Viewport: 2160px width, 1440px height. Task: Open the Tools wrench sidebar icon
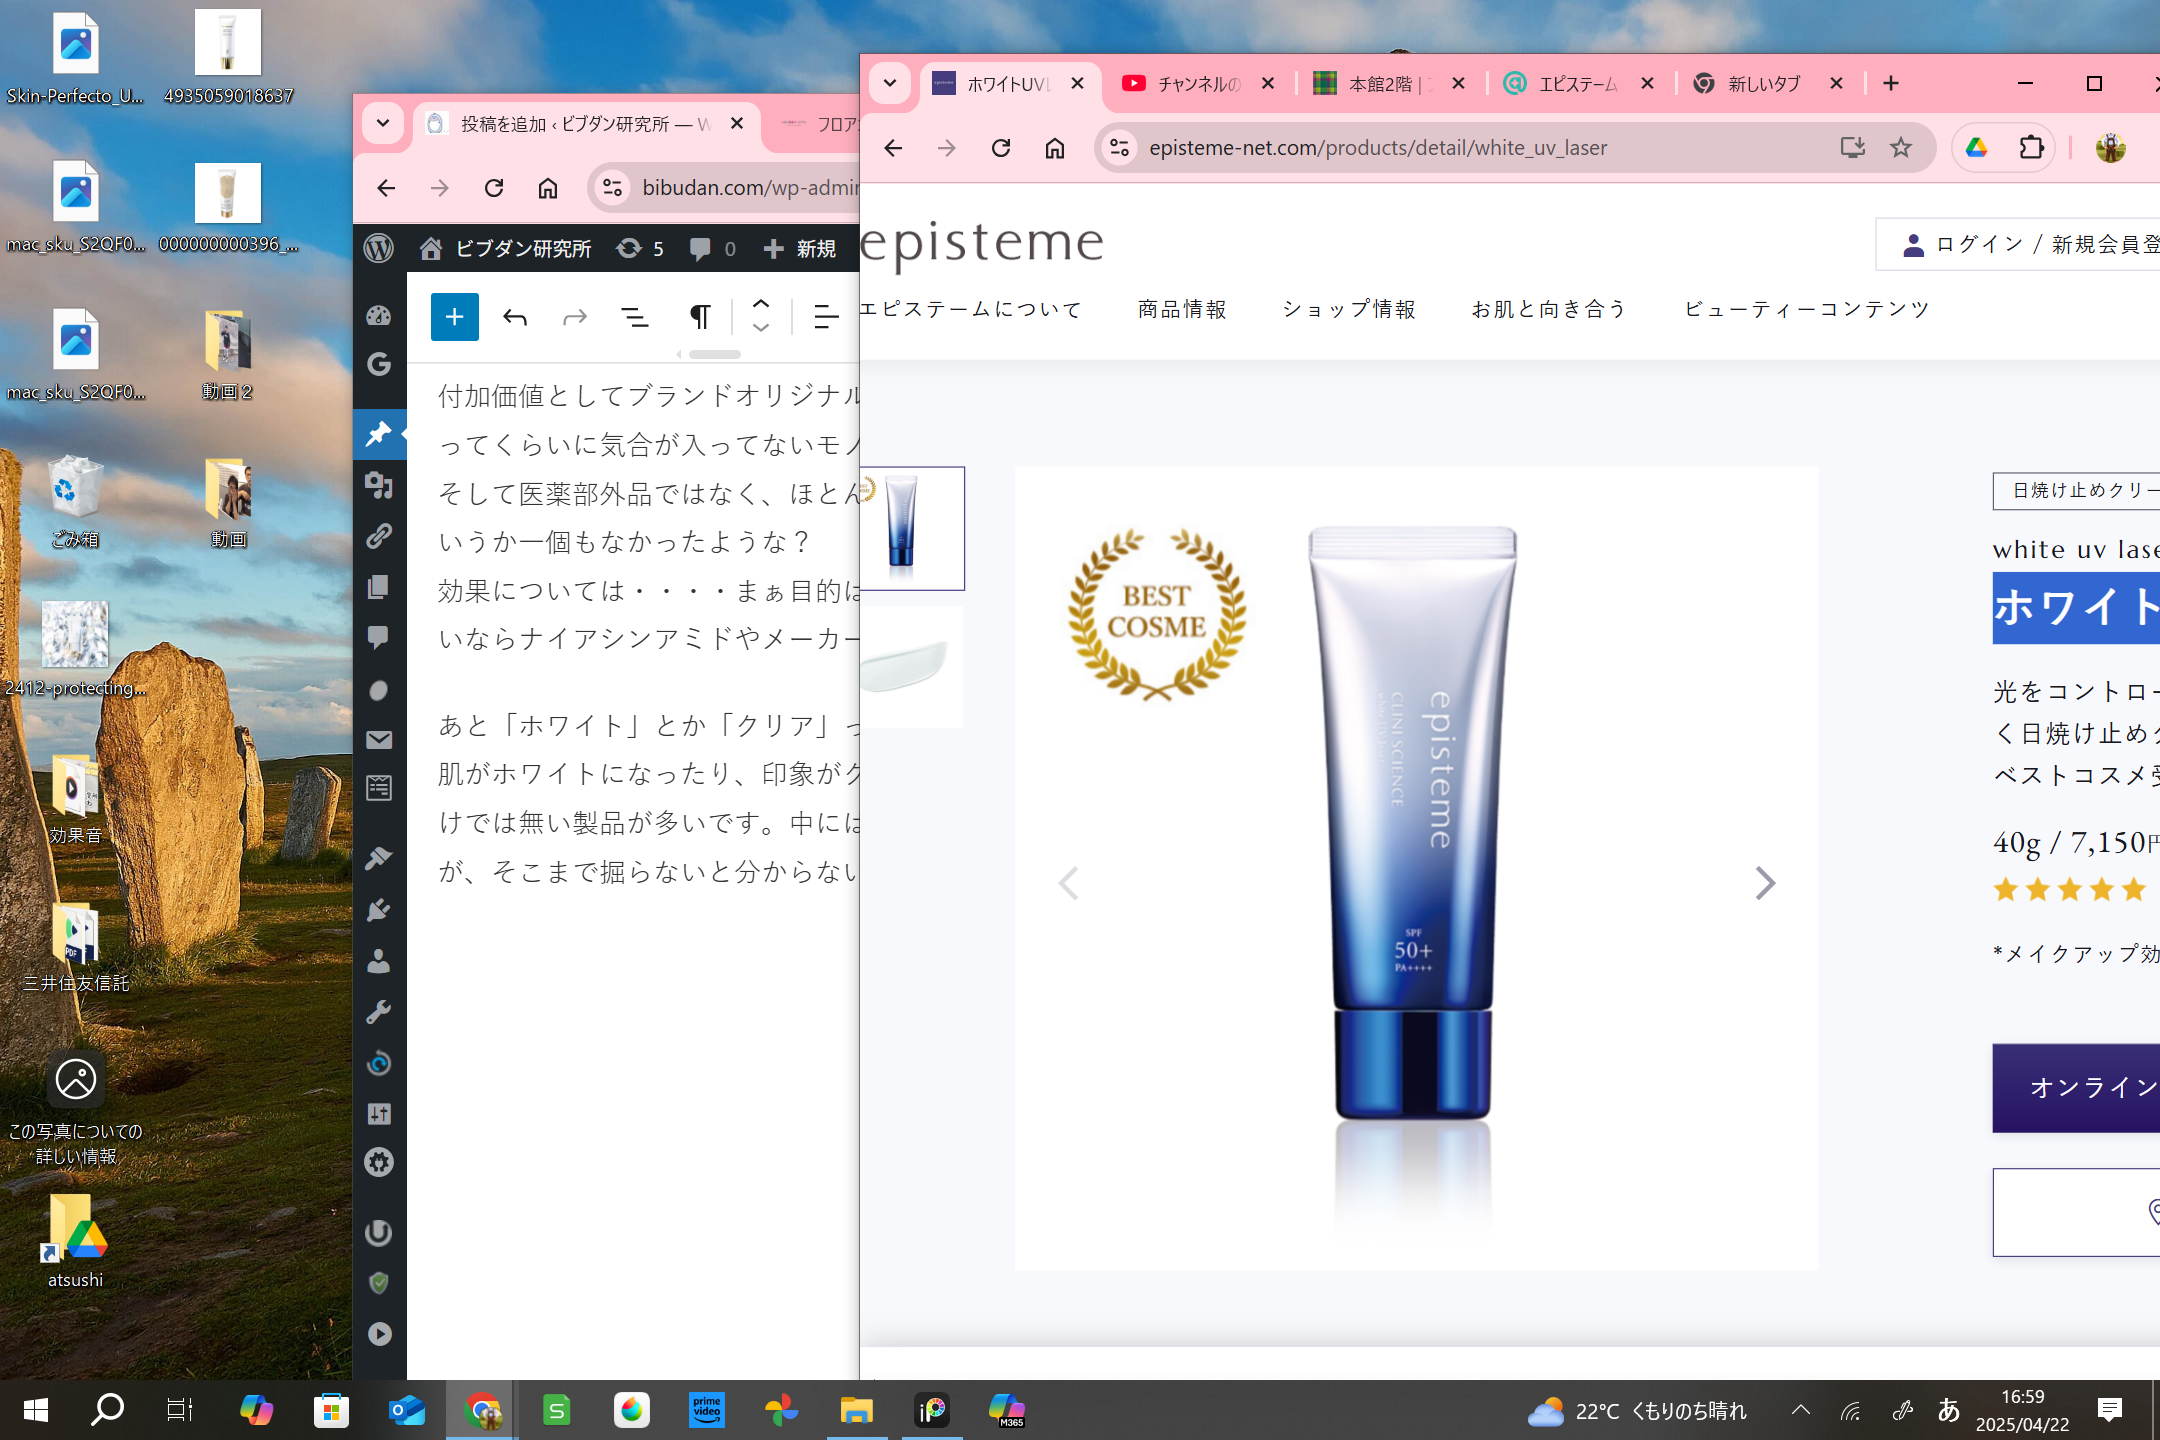coord(379,1012)
